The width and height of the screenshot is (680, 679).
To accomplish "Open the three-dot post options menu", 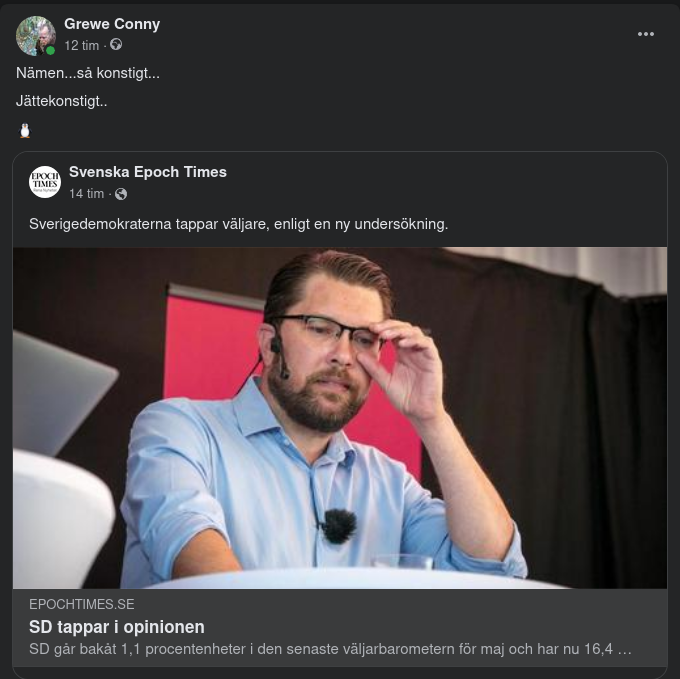I will coord(646,34).
